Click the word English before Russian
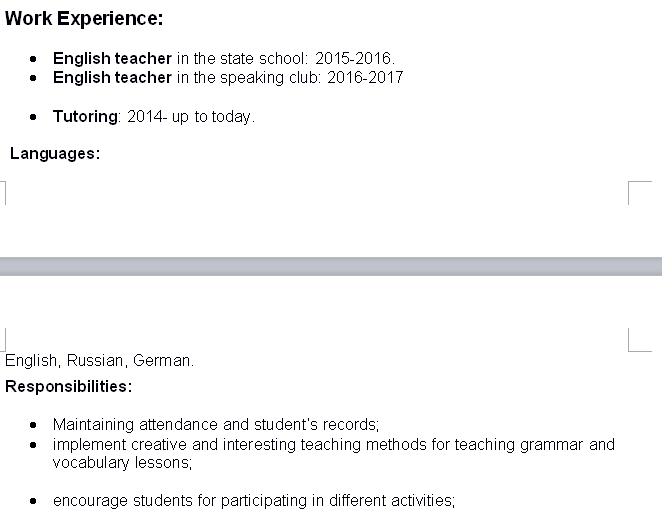 [31, 361]
